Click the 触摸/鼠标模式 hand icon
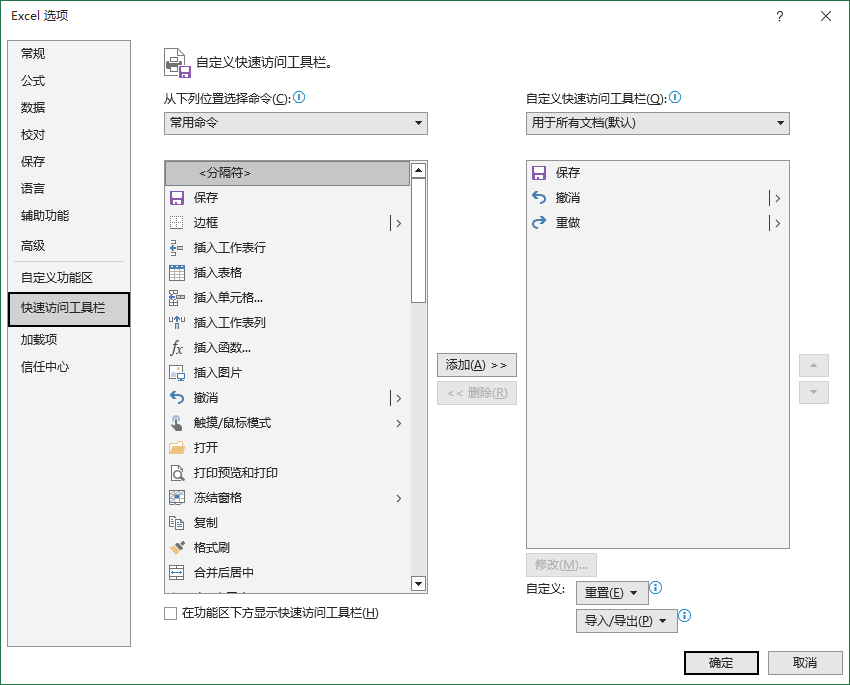Viewport: 850px width, 685px height. point(177,423)
